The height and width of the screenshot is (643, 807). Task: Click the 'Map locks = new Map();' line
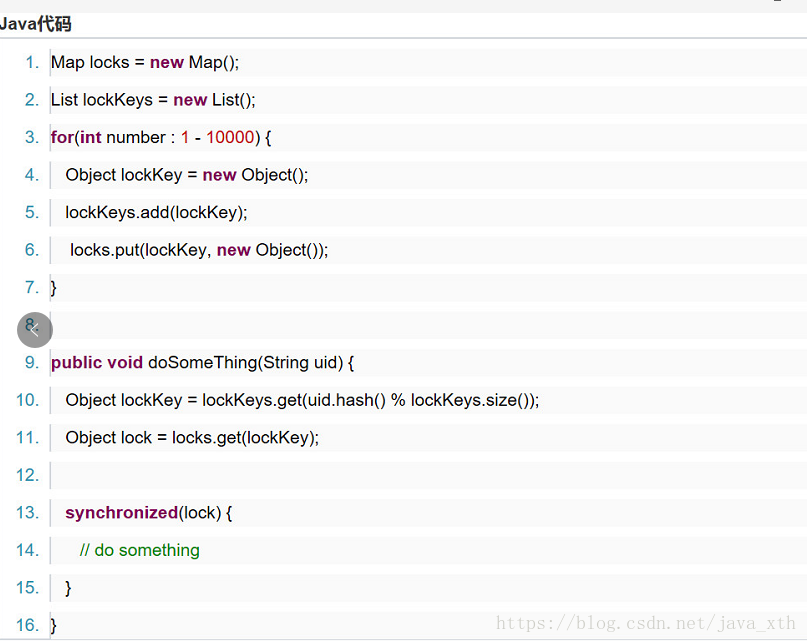click(x=145, y=62)
